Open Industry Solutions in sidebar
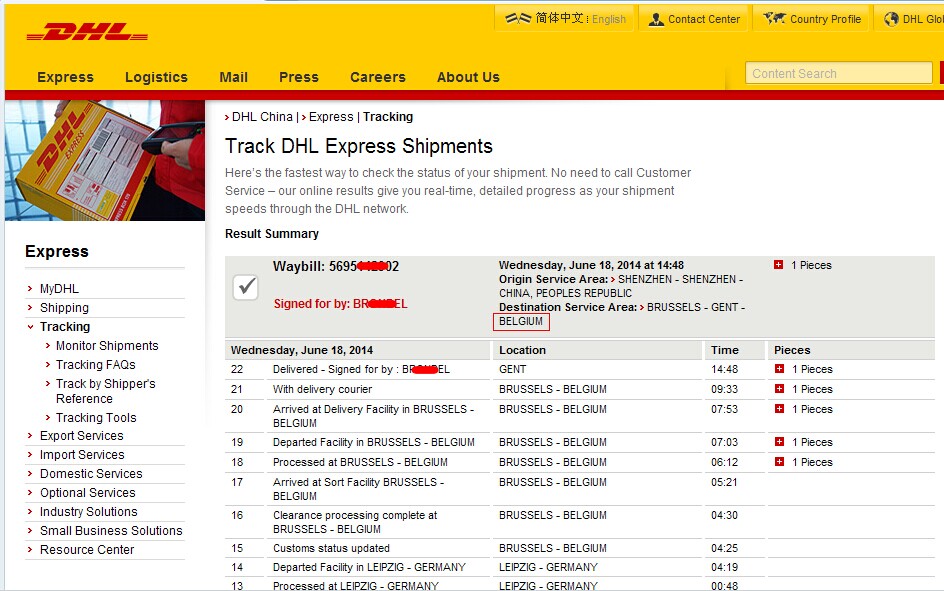944x591 pixels. (88, 512)
